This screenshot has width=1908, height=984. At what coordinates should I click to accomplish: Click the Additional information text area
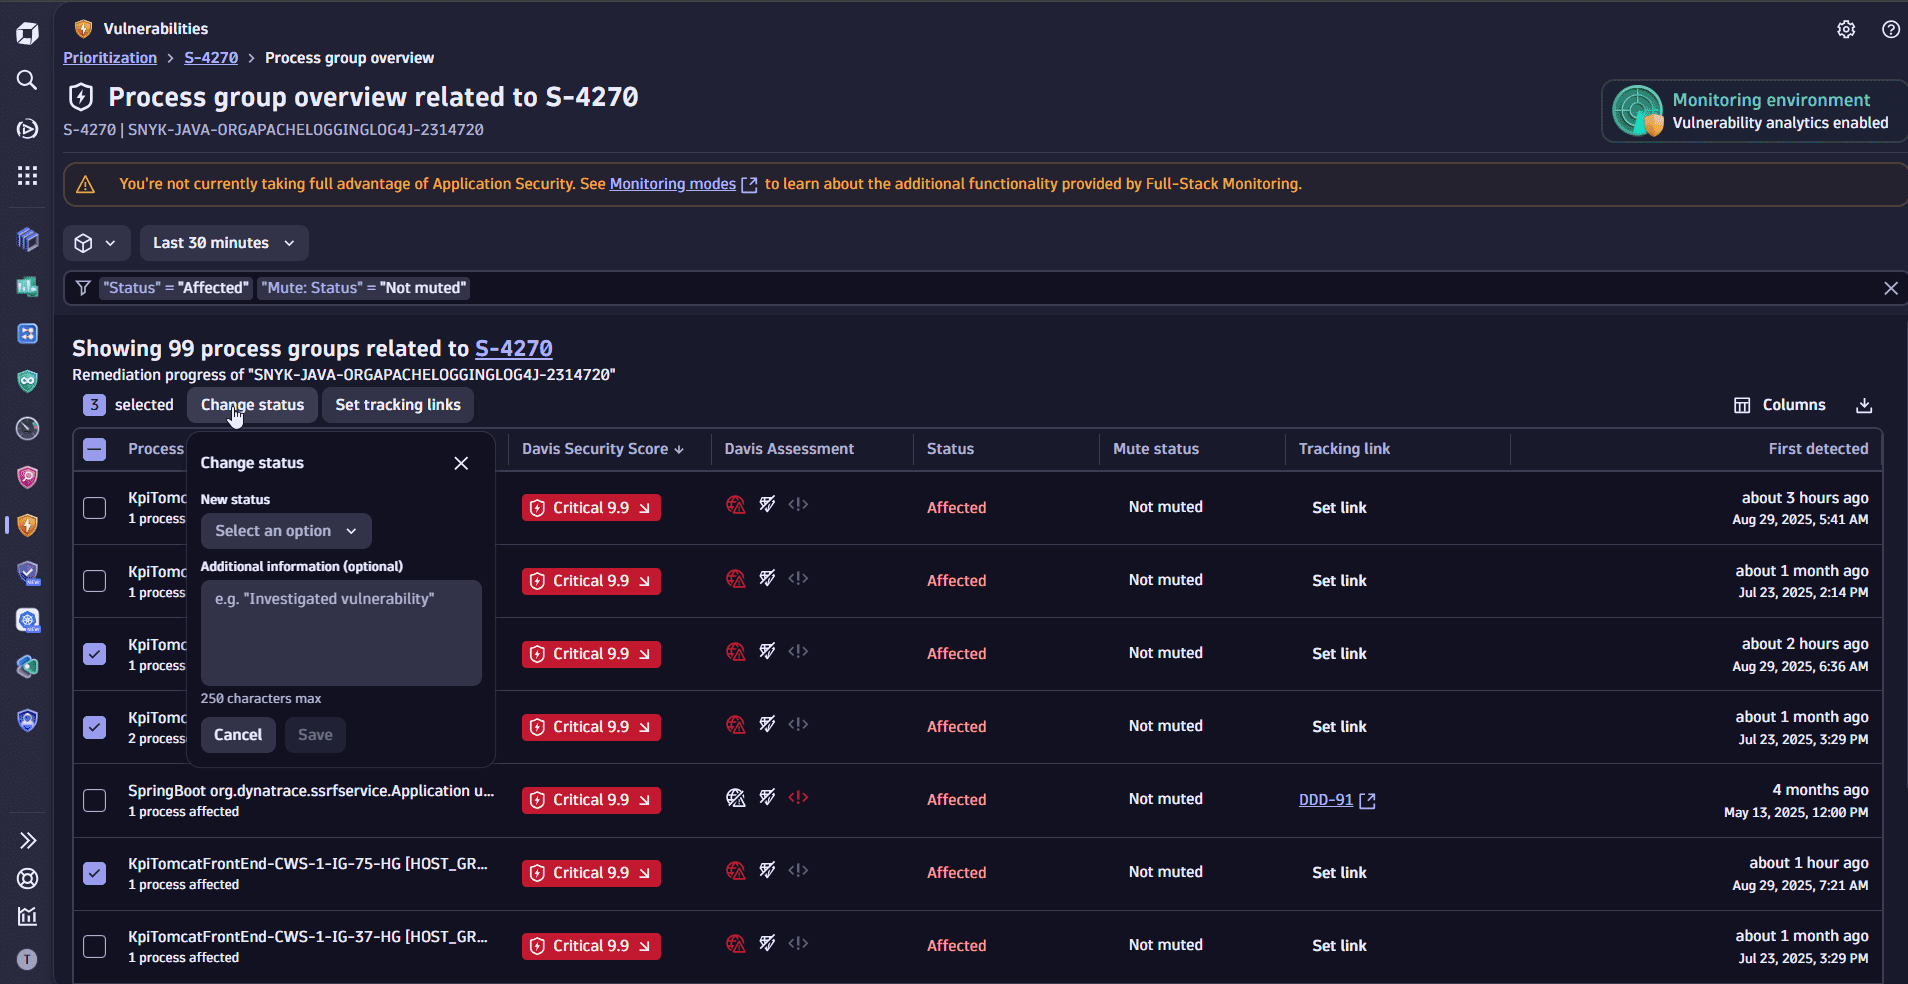341,633
